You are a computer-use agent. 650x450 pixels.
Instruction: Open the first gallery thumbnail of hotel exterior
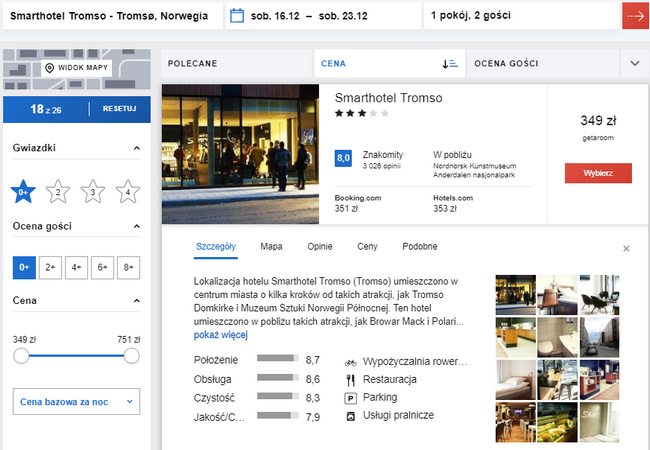click(x=515, y=295)
